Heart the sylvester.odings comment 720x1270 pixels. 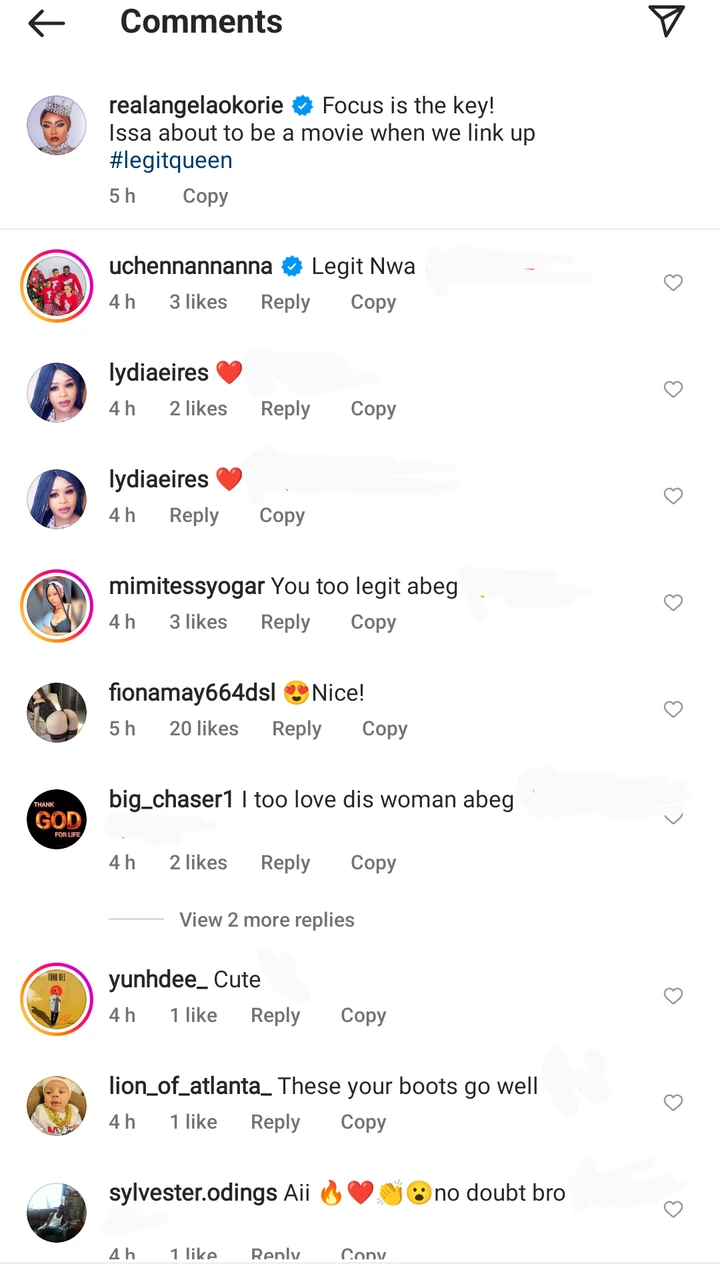coord(673,1210)
